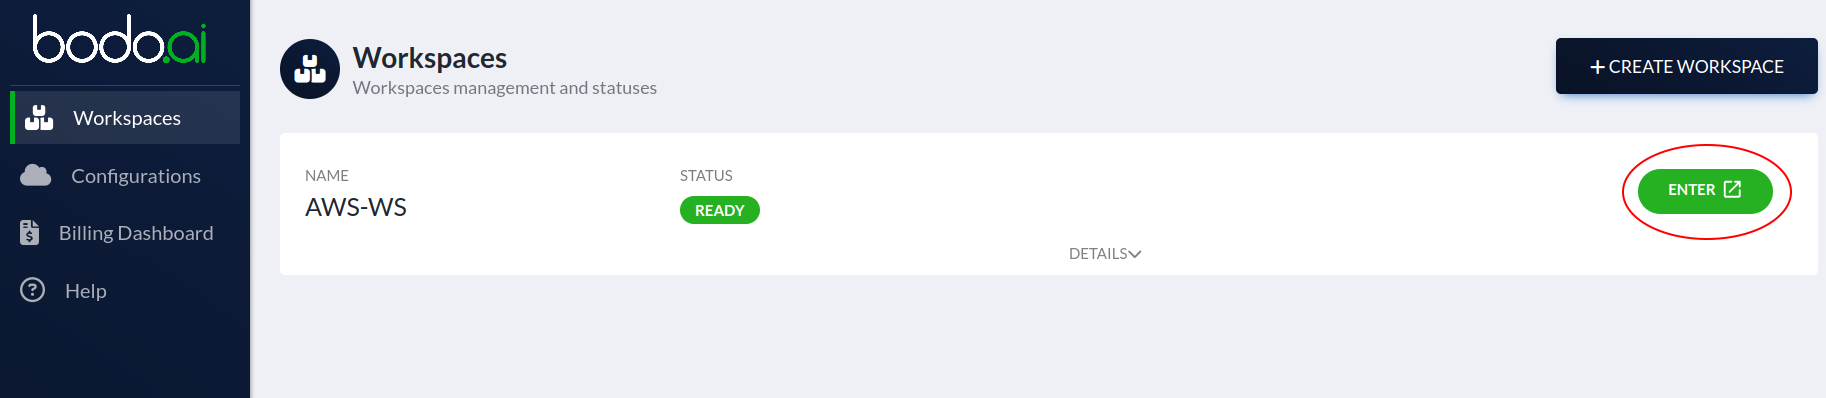Click the Help question mark icon
This screenshot has height=398, width=1826.
click(x=33, y=290)
